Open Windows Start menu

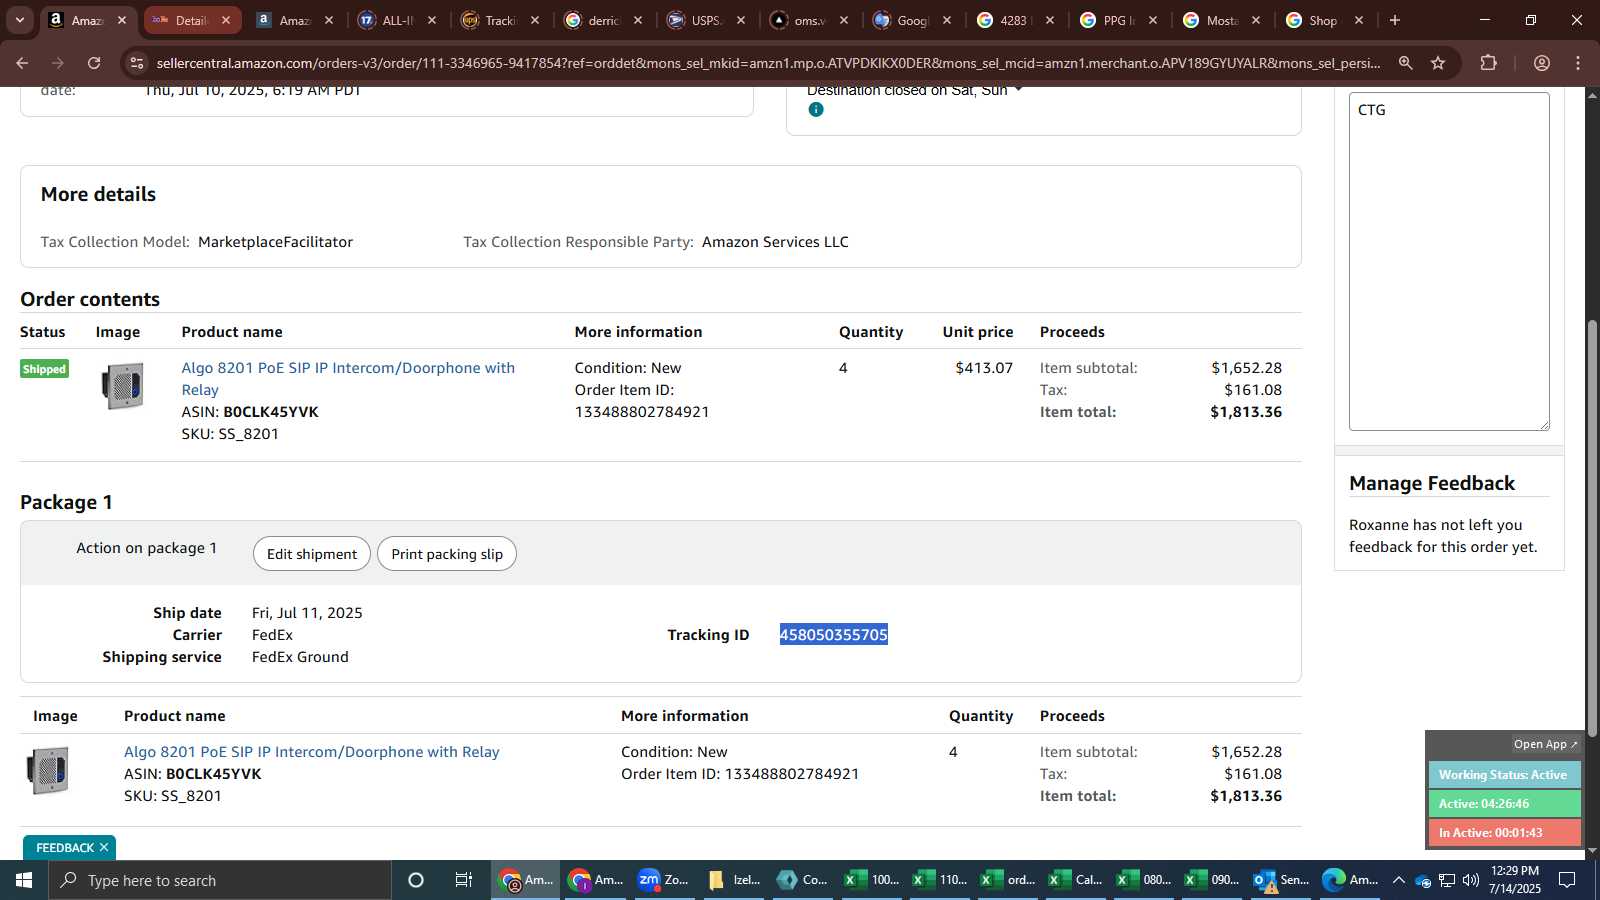click(24, 880)
